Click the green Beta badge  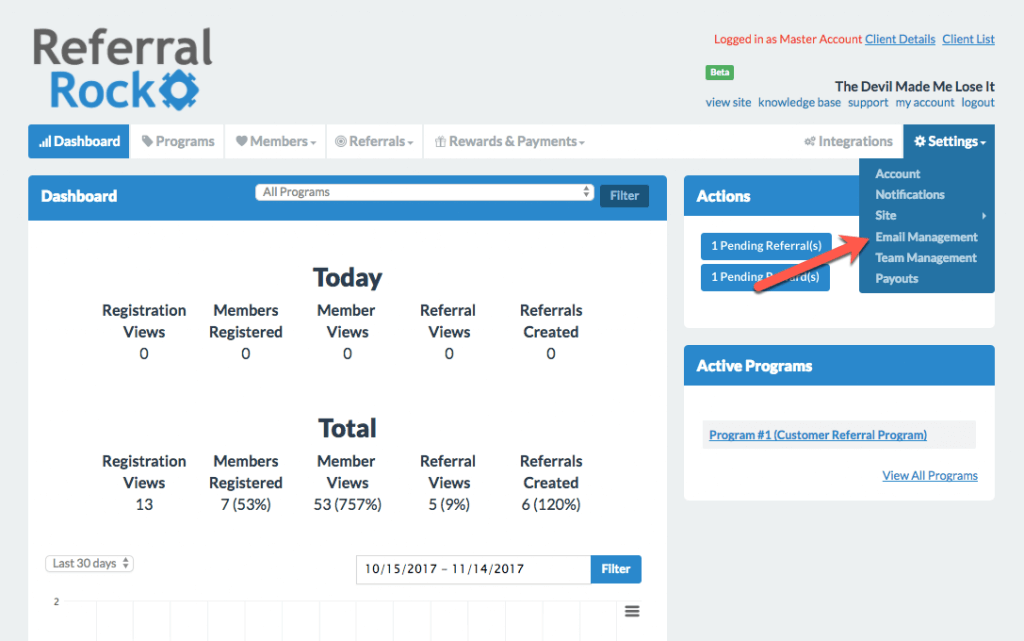click(719, 72)
